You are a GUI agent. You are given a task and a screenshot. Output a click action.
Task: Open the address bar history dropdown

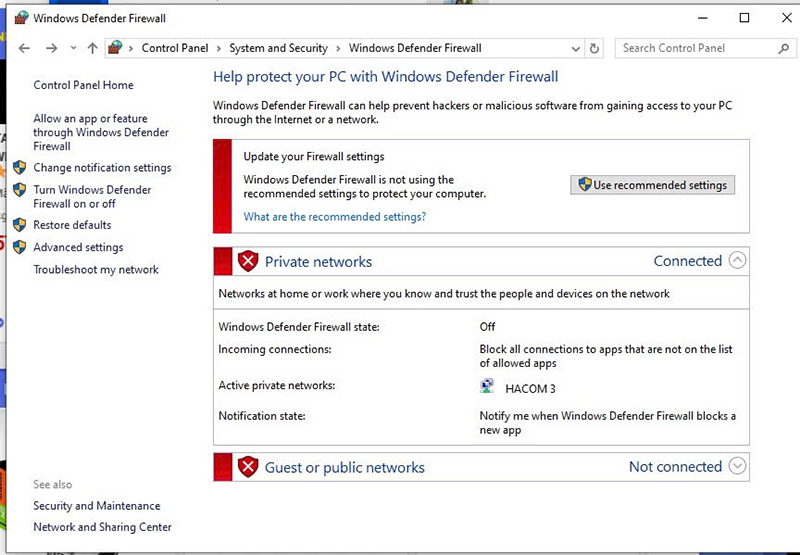coord(576,49)
